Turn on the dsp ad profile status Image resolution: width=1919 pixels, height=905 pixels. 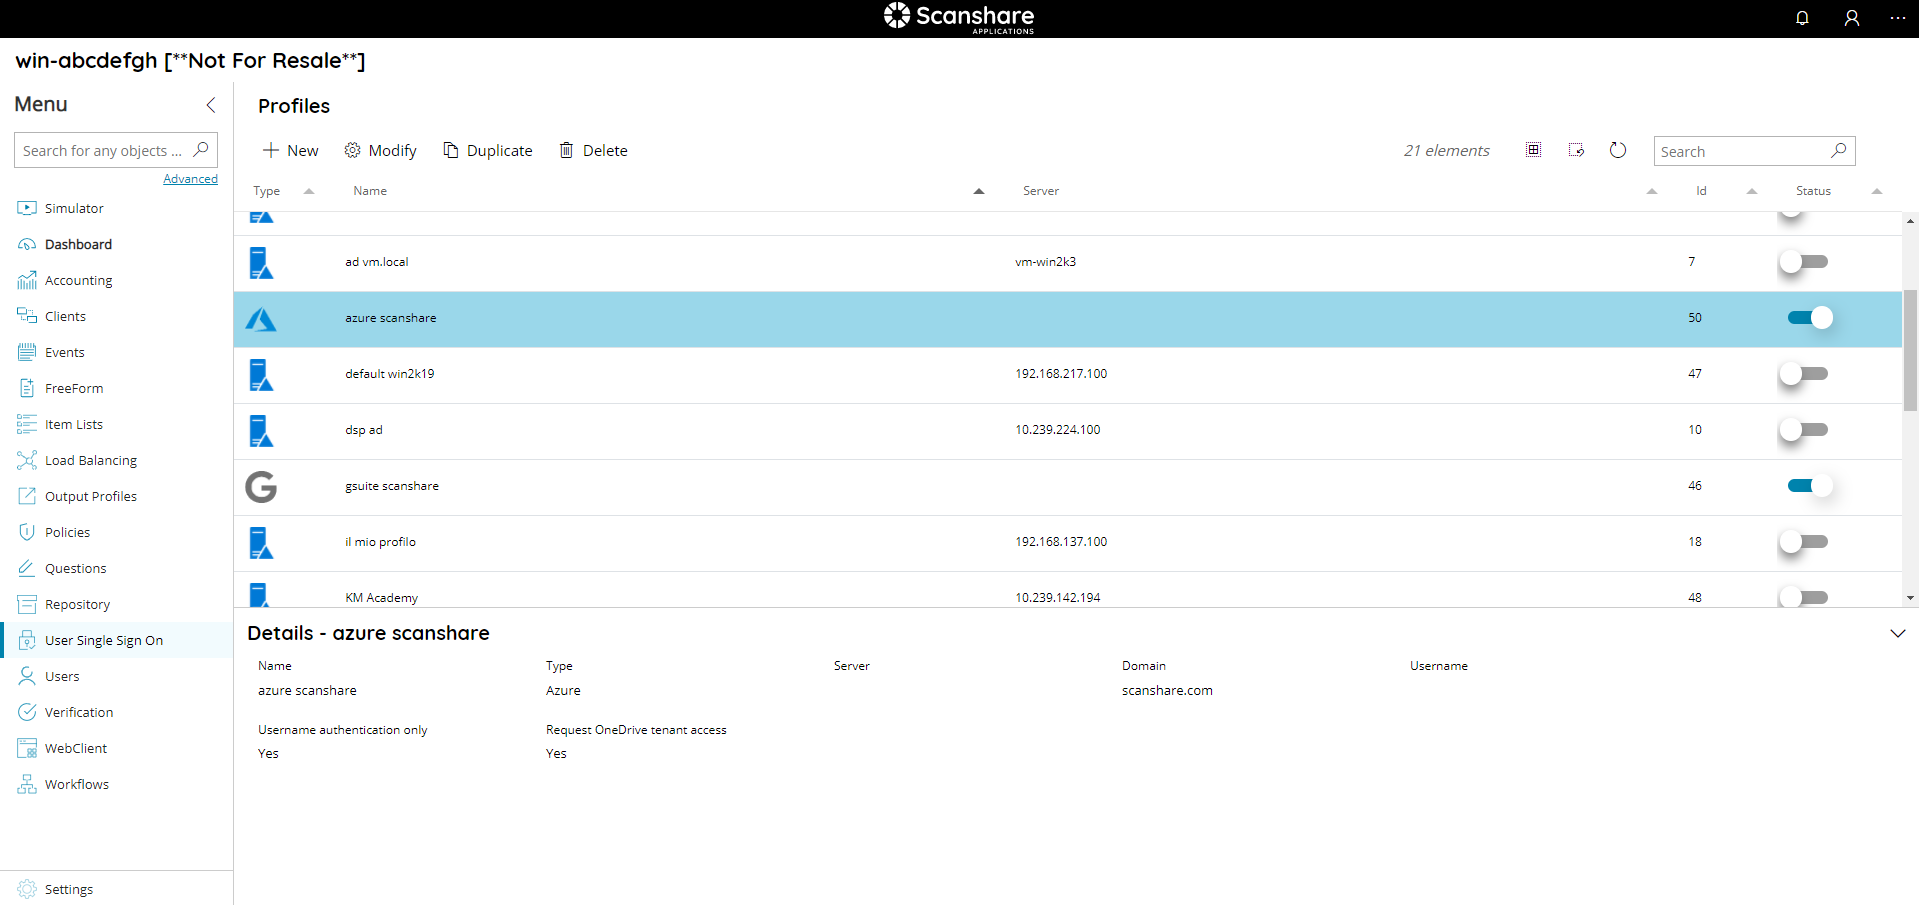1803,430
